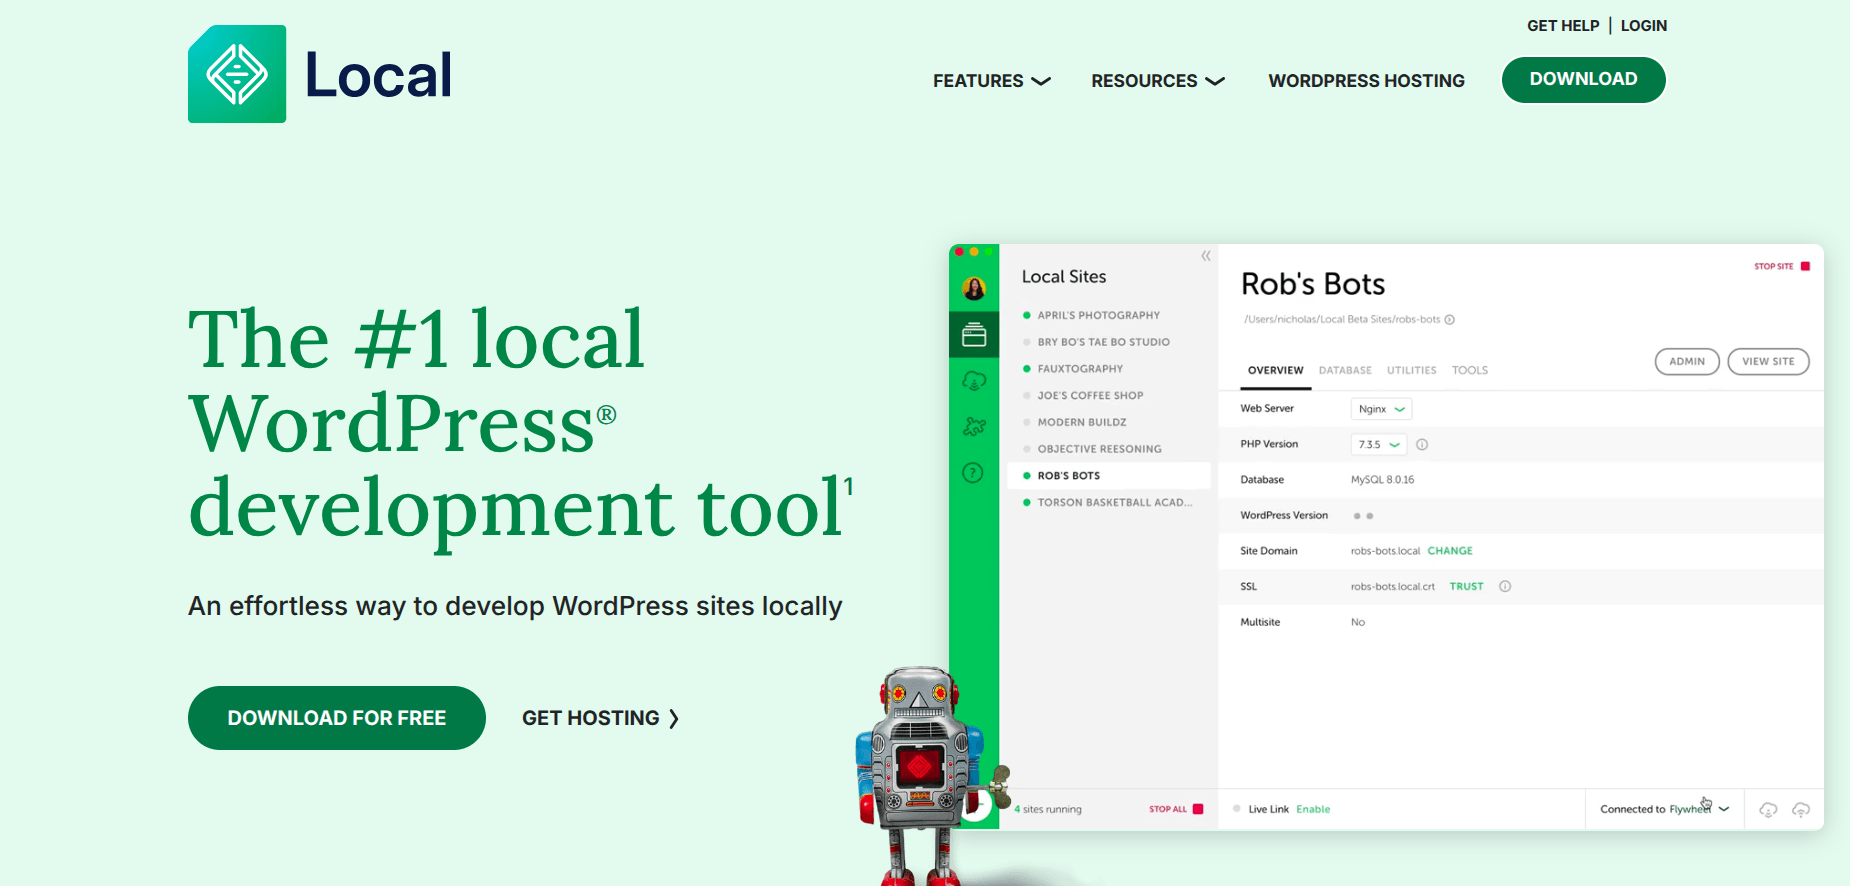The image size is (1850, 886).
Task: Select Joe's Coffee Shop site
Action: (1090, 396)
